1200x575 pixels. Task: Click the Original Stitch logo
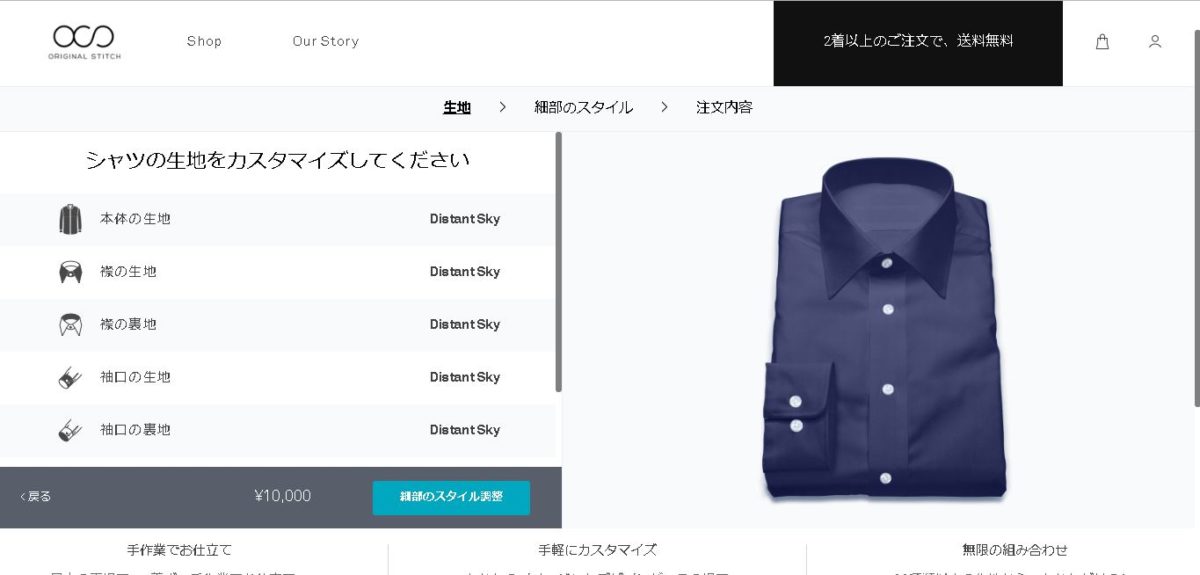point(84,42)
